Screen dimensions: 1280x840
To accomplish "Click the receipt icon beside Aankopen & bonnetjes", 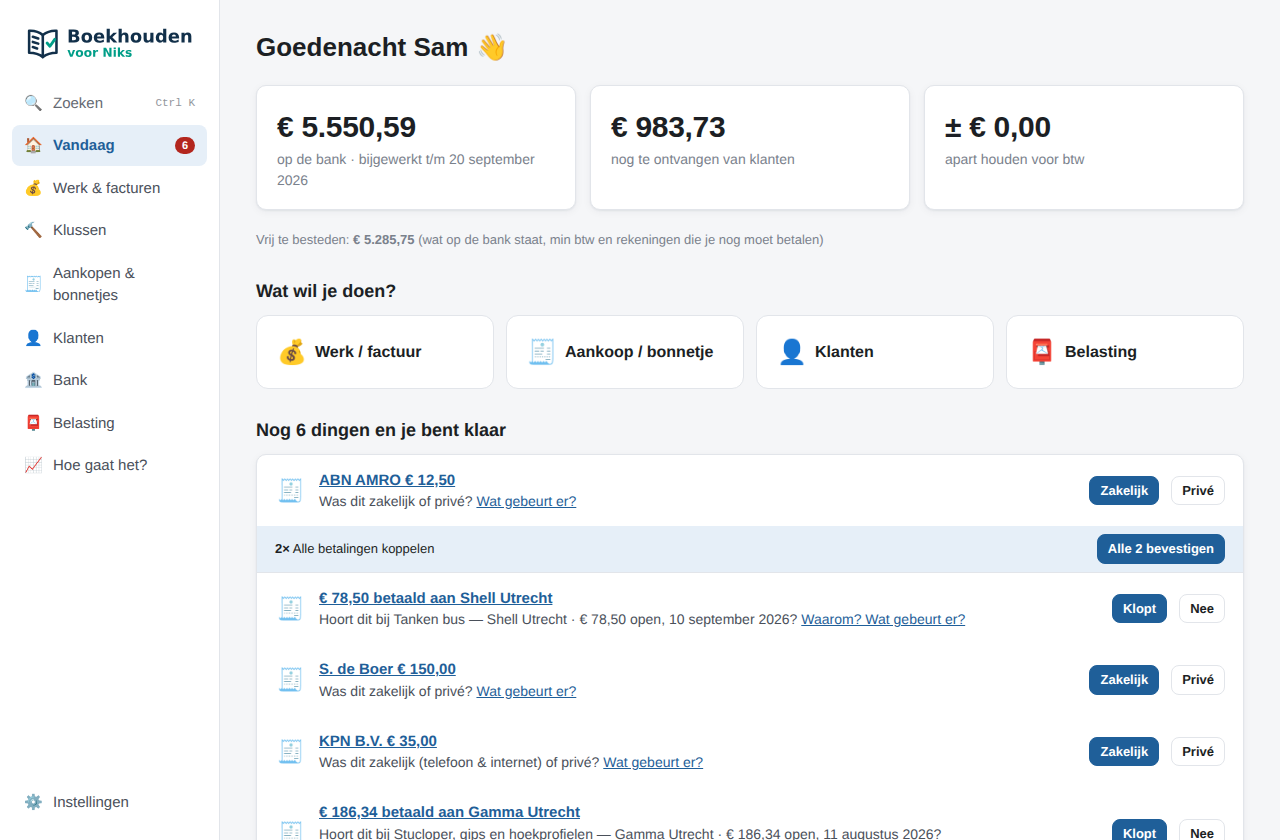I will pyautogui.click(x=33, y=284).
